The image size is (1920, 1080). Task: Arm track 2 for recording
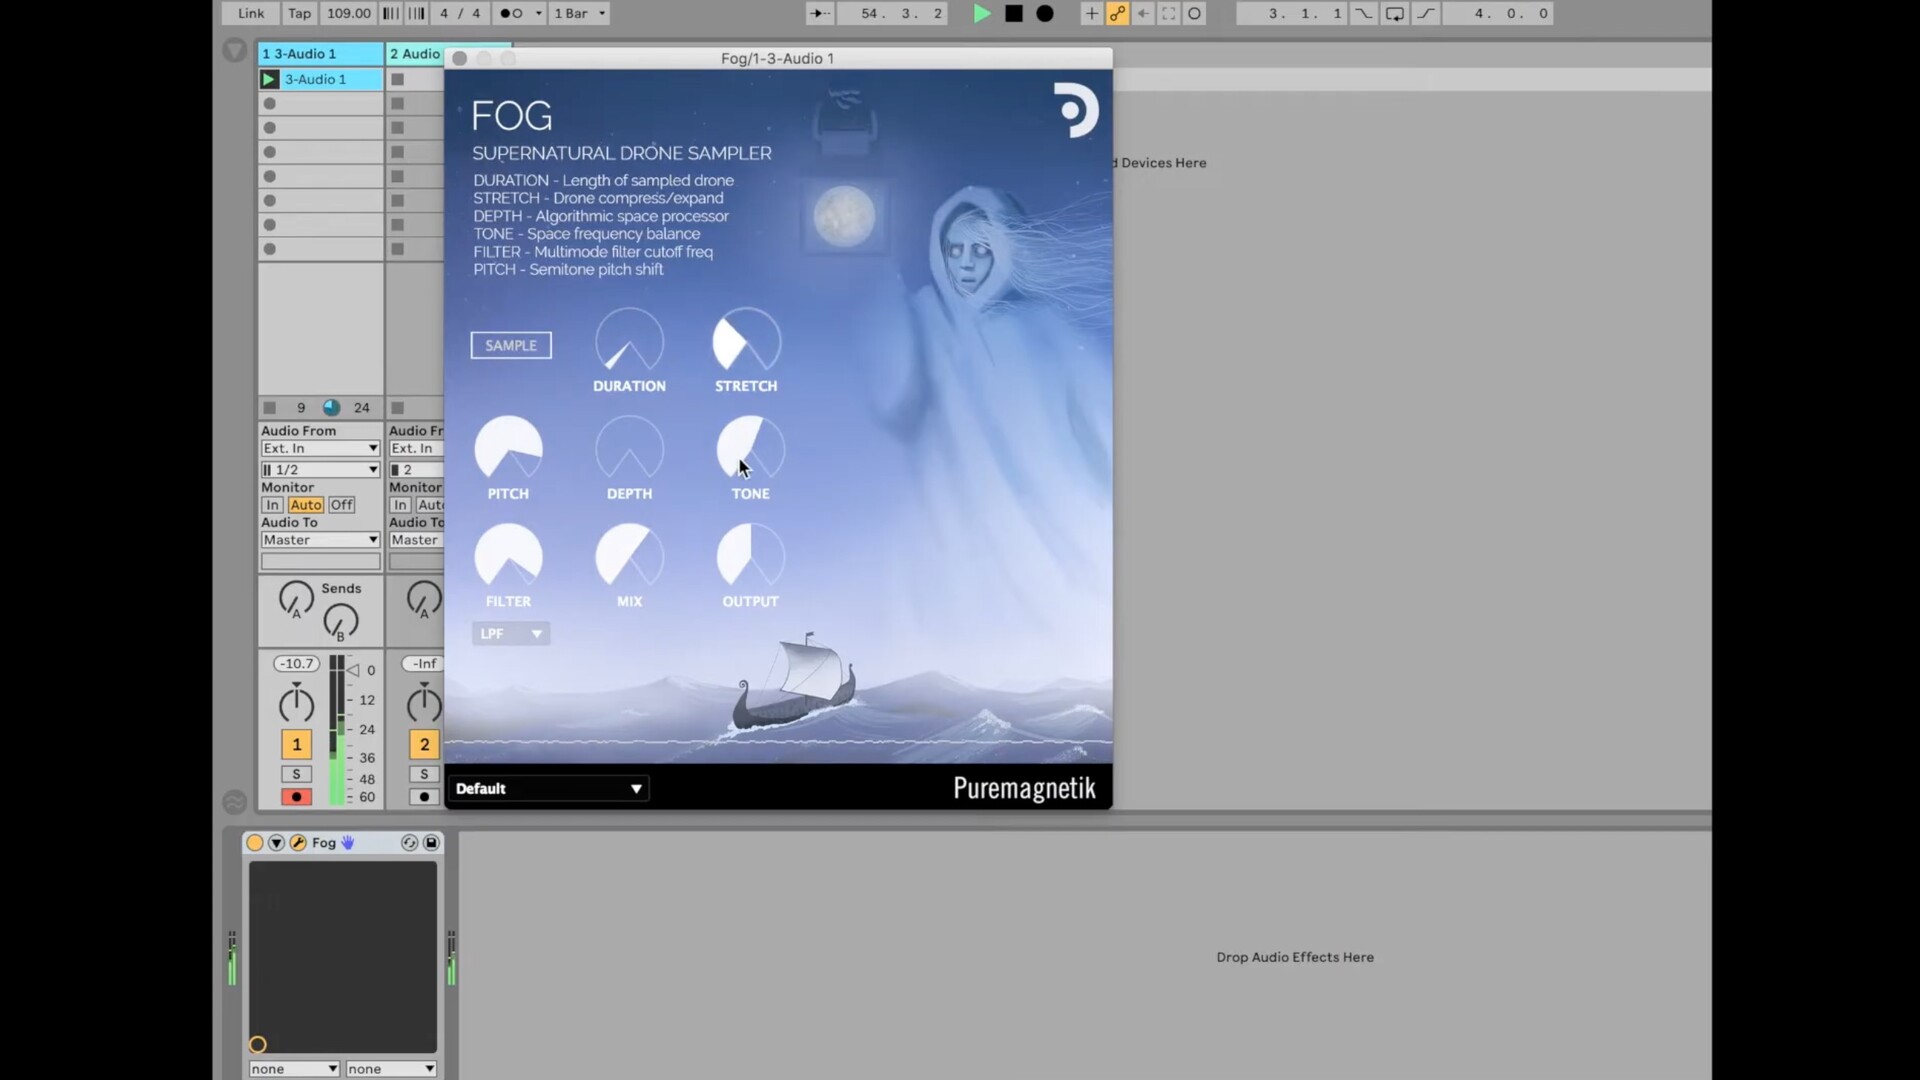424,797
